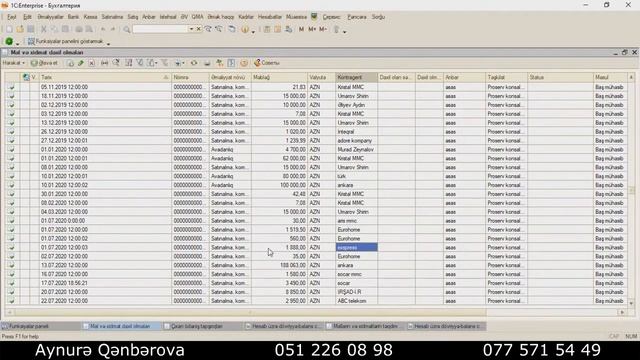Open the 1C flag icon in menu bar
640x360 pixels.
click(314, 17)
